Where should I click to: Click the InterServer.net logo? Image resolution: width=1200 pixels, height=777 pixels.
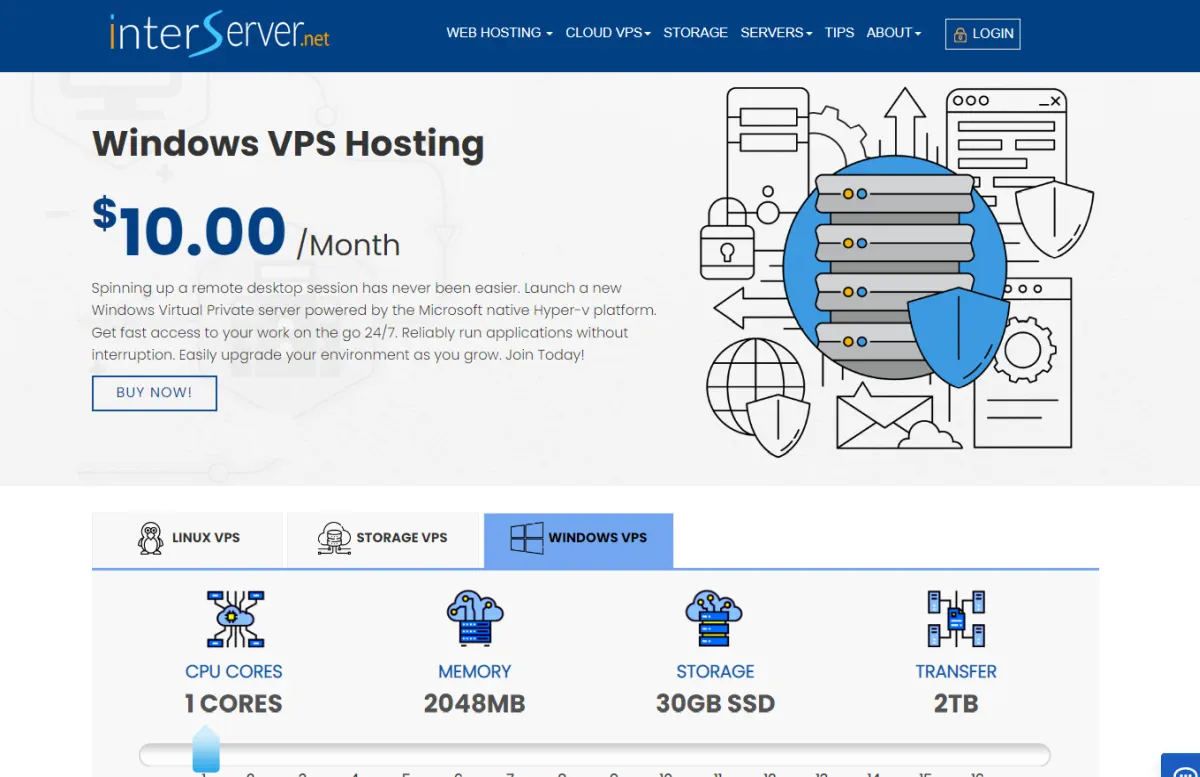(219, 34)
